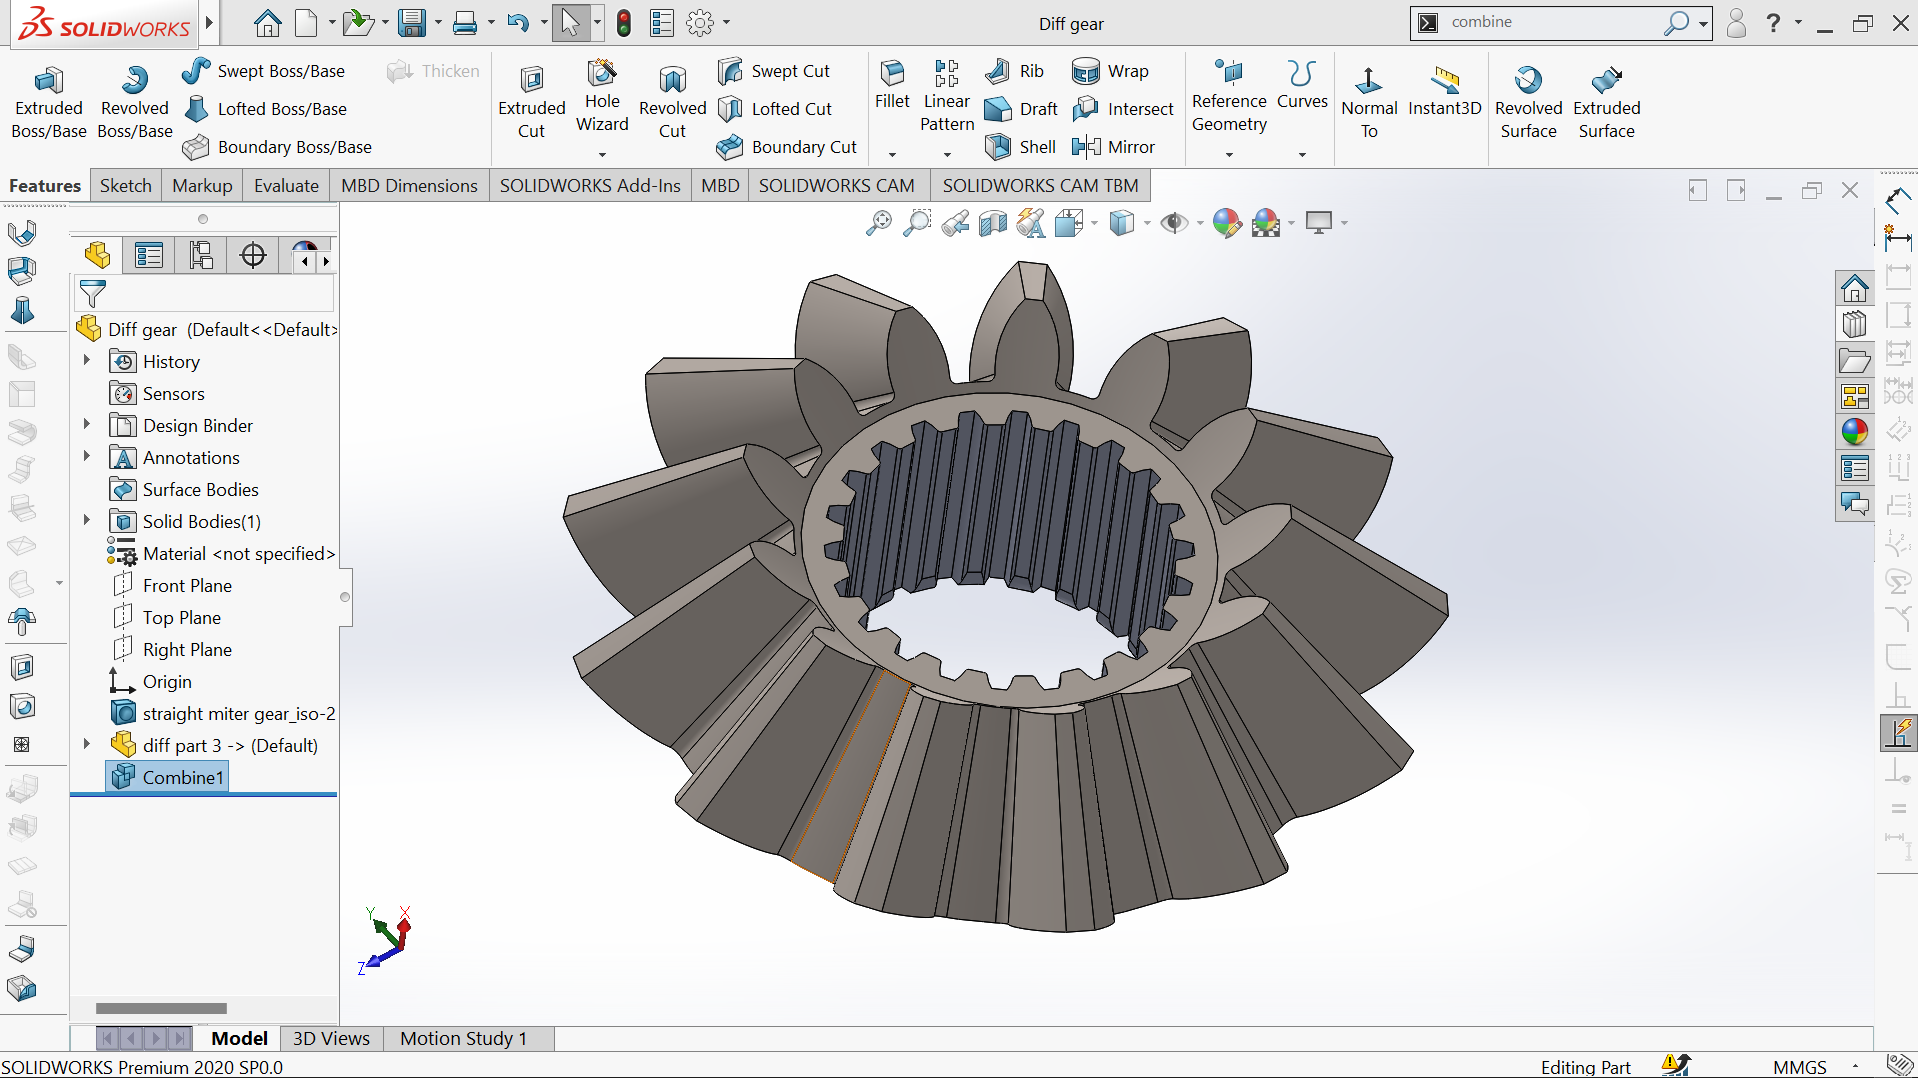
Task: Open the Evaluate tab
Action: 286,186
